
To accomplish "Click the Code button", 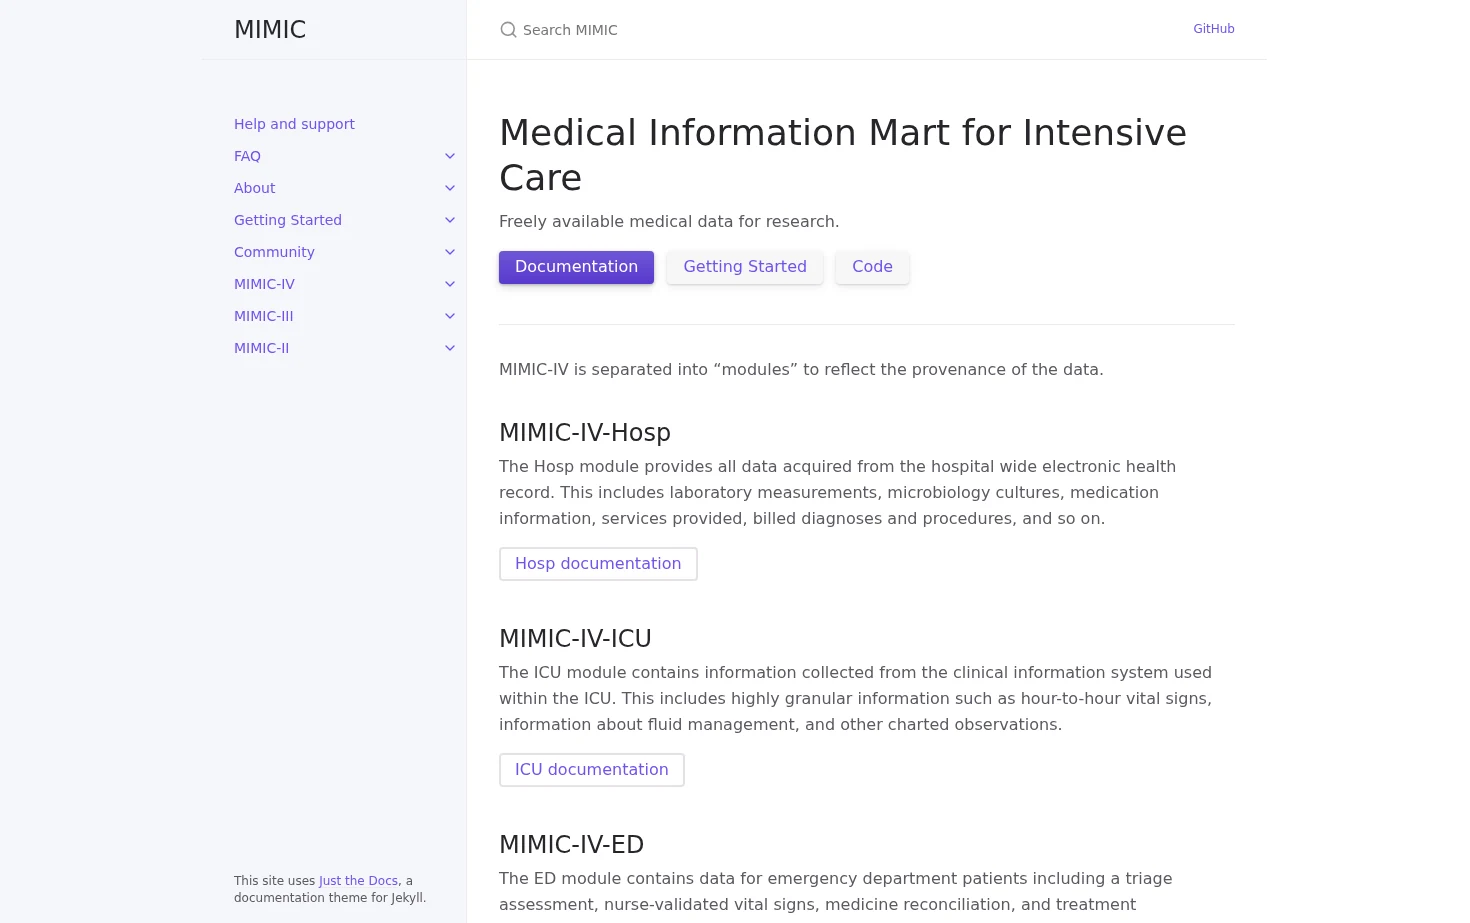I will click(872, 267).
